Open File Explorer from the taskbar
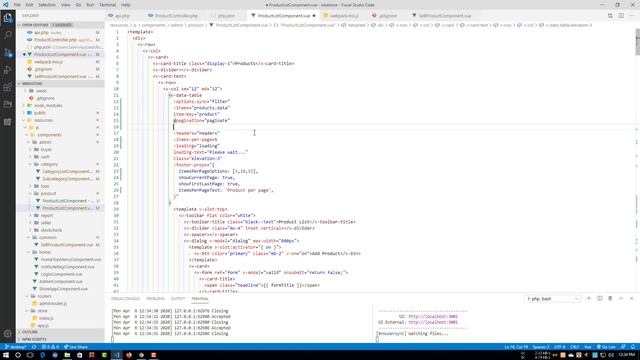This screenshot has width=640, height=360. 67,355
